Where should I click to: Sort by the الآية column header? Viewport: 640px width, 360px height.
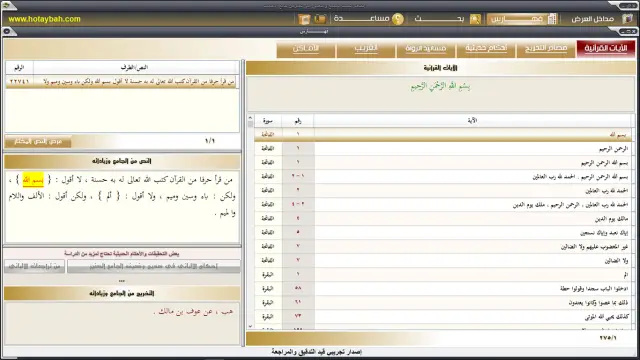point(472,120)
